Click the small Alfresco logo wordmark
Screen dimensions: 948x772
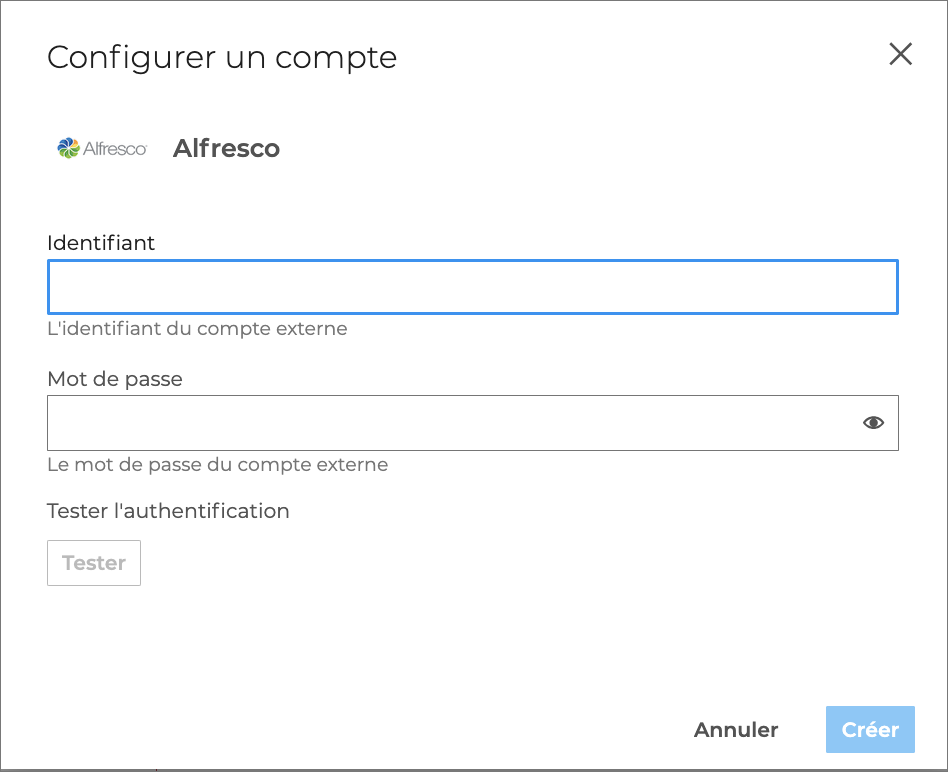pos(115,149)
